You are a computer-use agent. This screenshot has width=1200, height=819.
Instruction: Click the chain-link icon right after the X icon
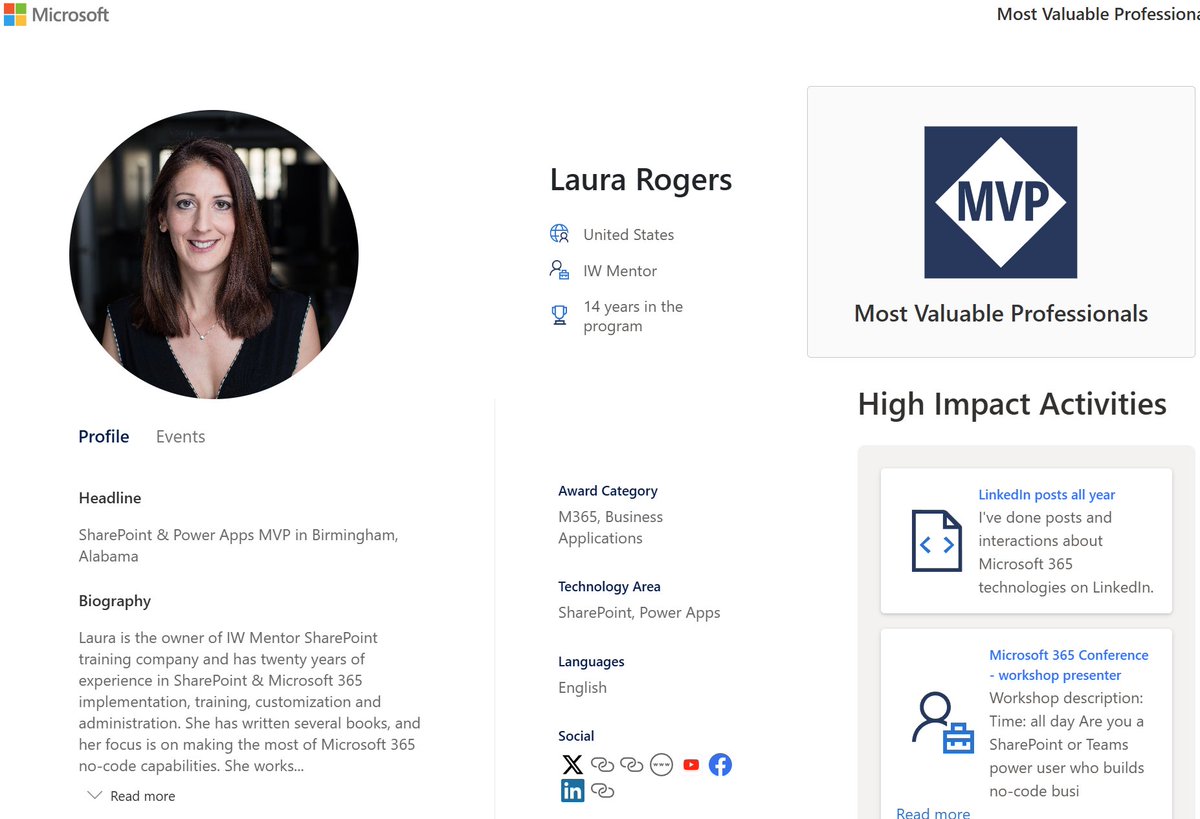pyautogui.click(x=602, y=765)
